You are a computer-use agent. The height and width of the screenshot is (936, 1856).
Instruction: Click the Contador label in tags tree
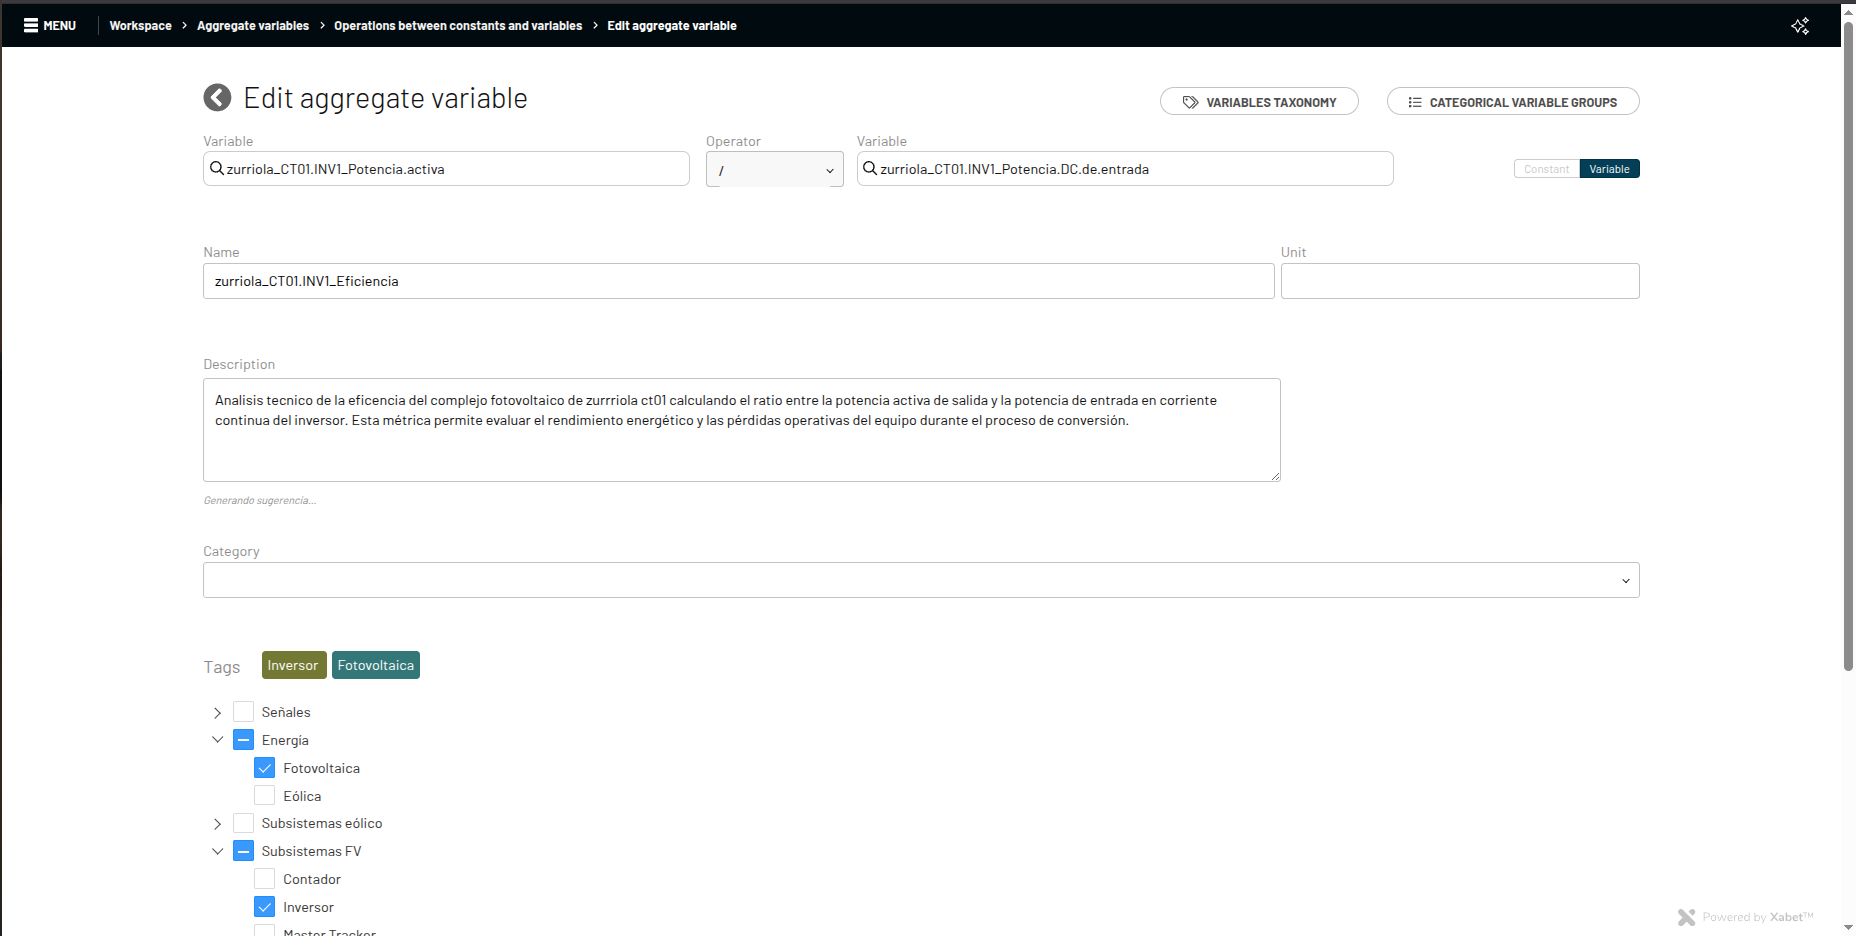click(x=312, y=879)
